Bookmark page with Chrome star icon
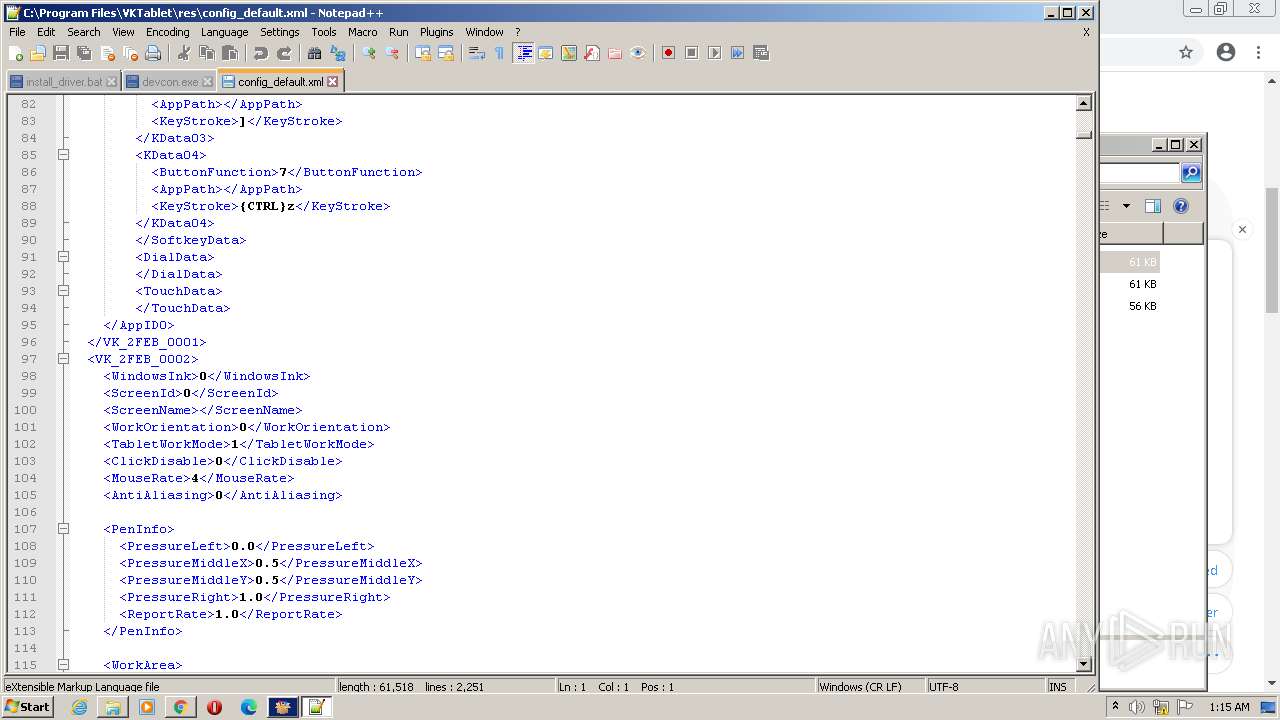This screenshot has width=1280, height=720. coord(1186,53)
